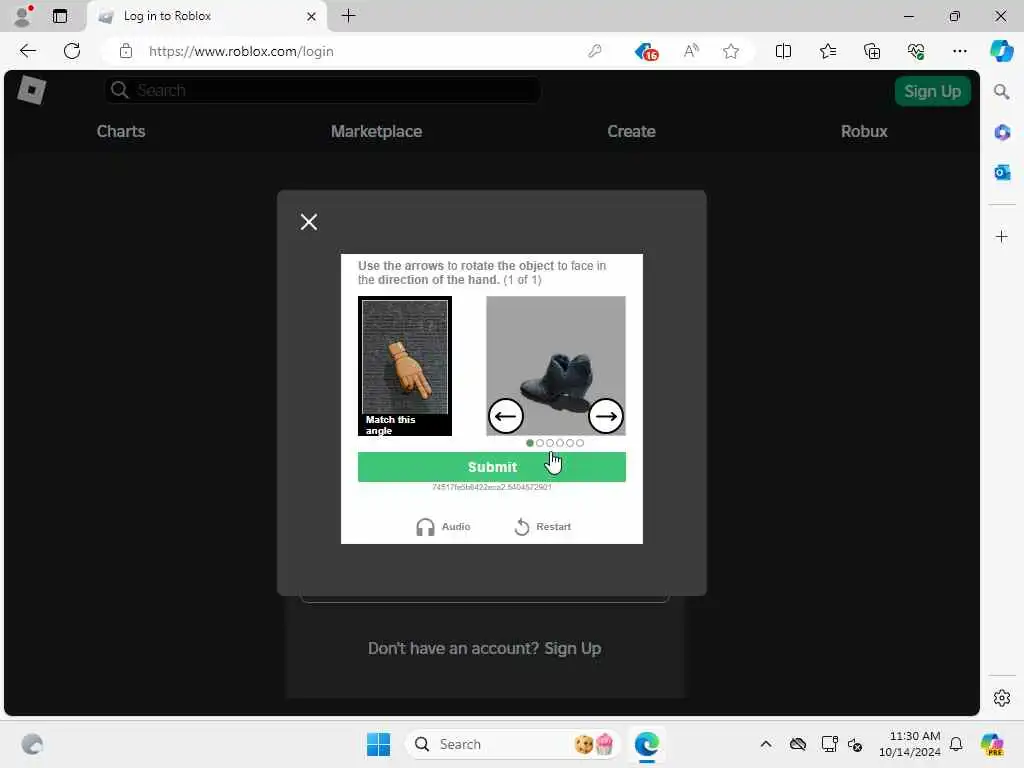Open Copilot preview in taskbar

pos(992,744)
